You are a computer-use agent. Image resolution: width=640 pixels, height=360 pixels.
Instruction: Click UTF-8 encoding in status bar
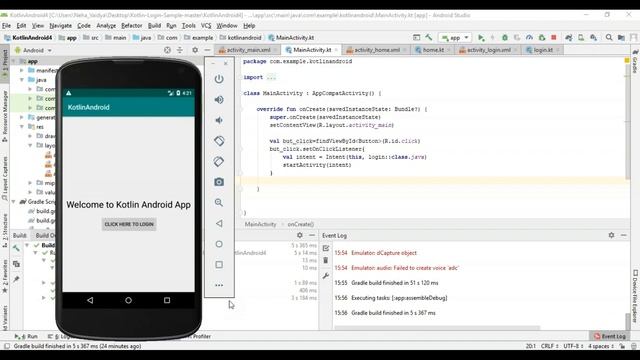pos(573,346)
